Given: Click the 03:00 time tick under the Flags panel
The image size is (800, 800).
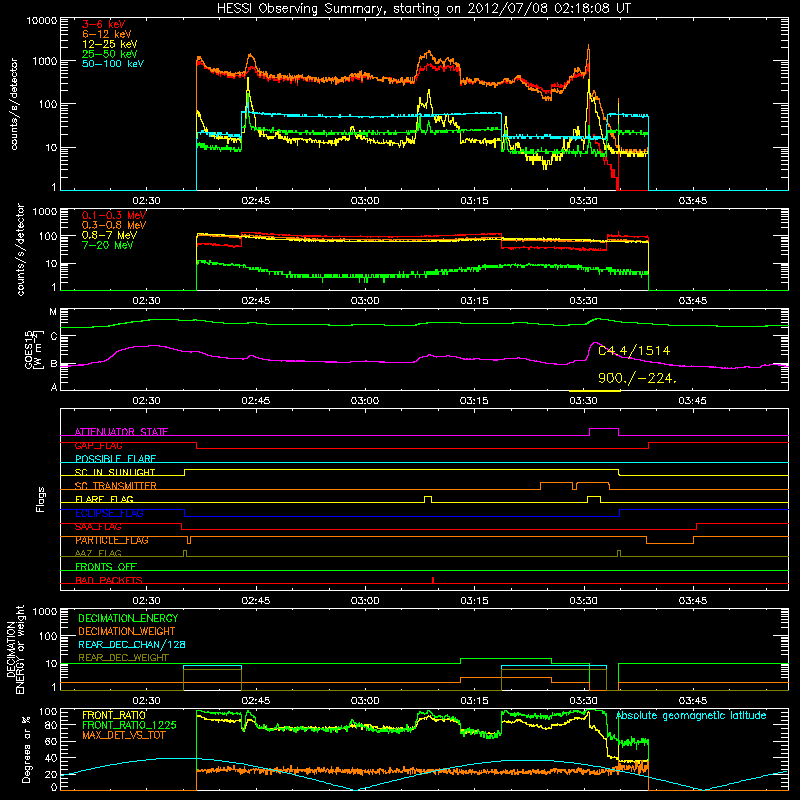Looking at the screenshot, I should point(365,601).
